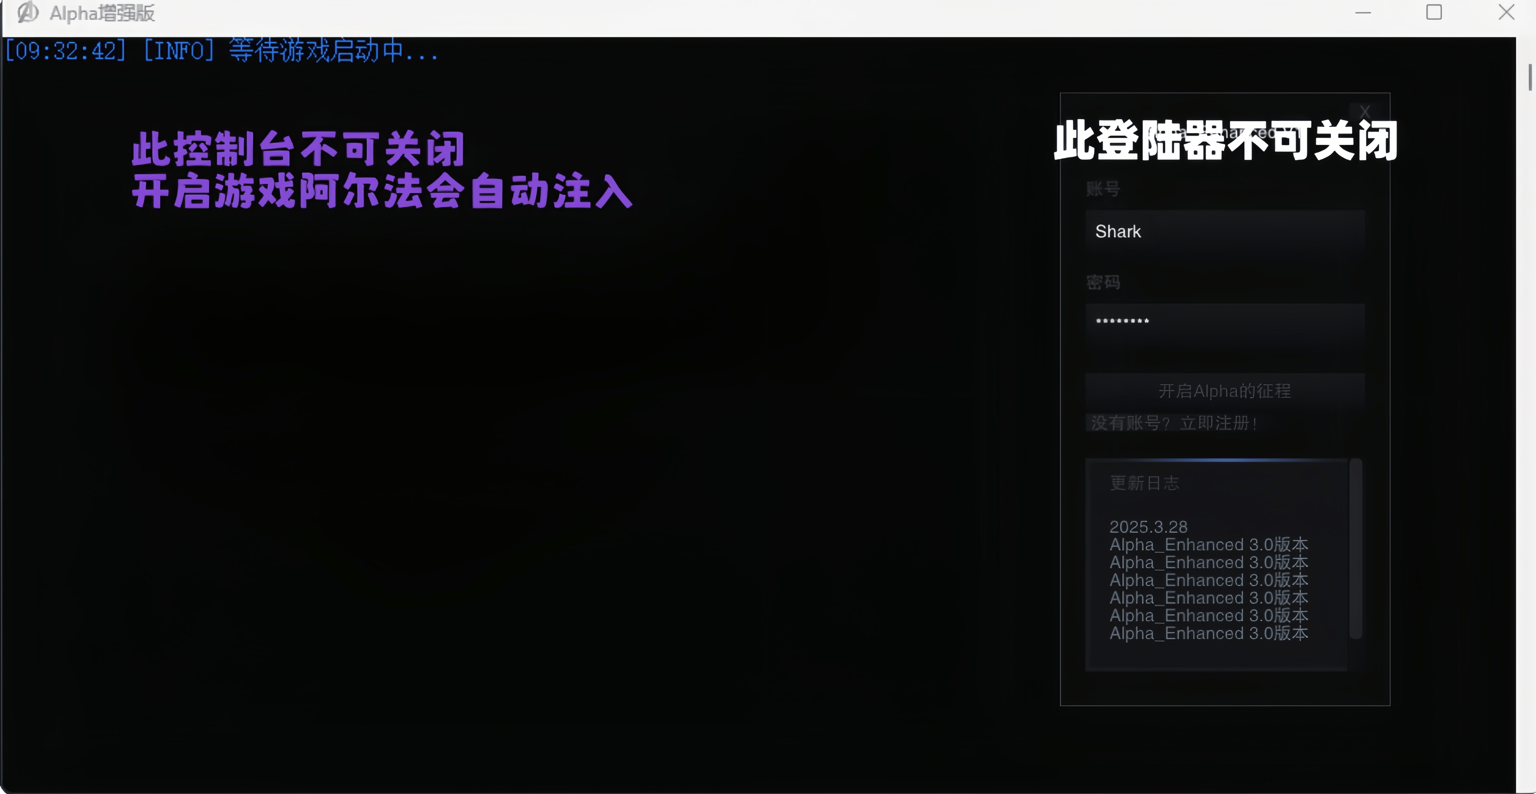Click the Alpha app icon in title bar
This screenshot has width=1536, height=794.
click(x=27, y=13)
